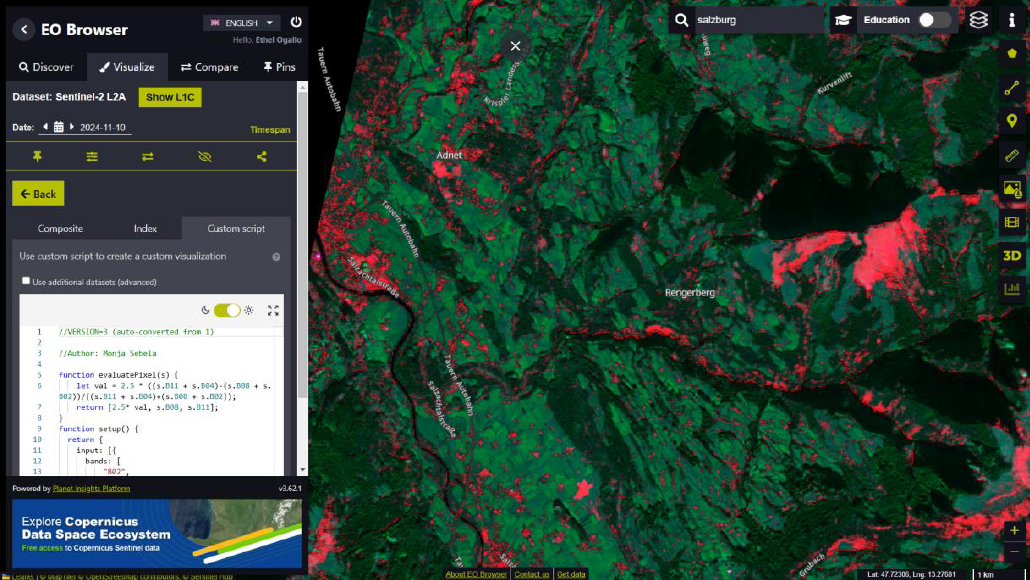Toggle Education mode switch
The height and width of the screenshot is (580, 1030).
(933, 20)
